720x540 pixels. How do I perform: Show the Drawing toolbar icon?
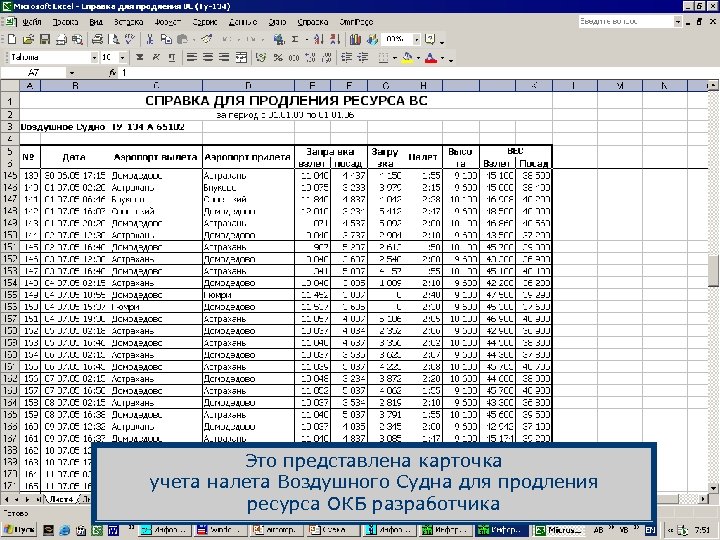tap(371, 39)
